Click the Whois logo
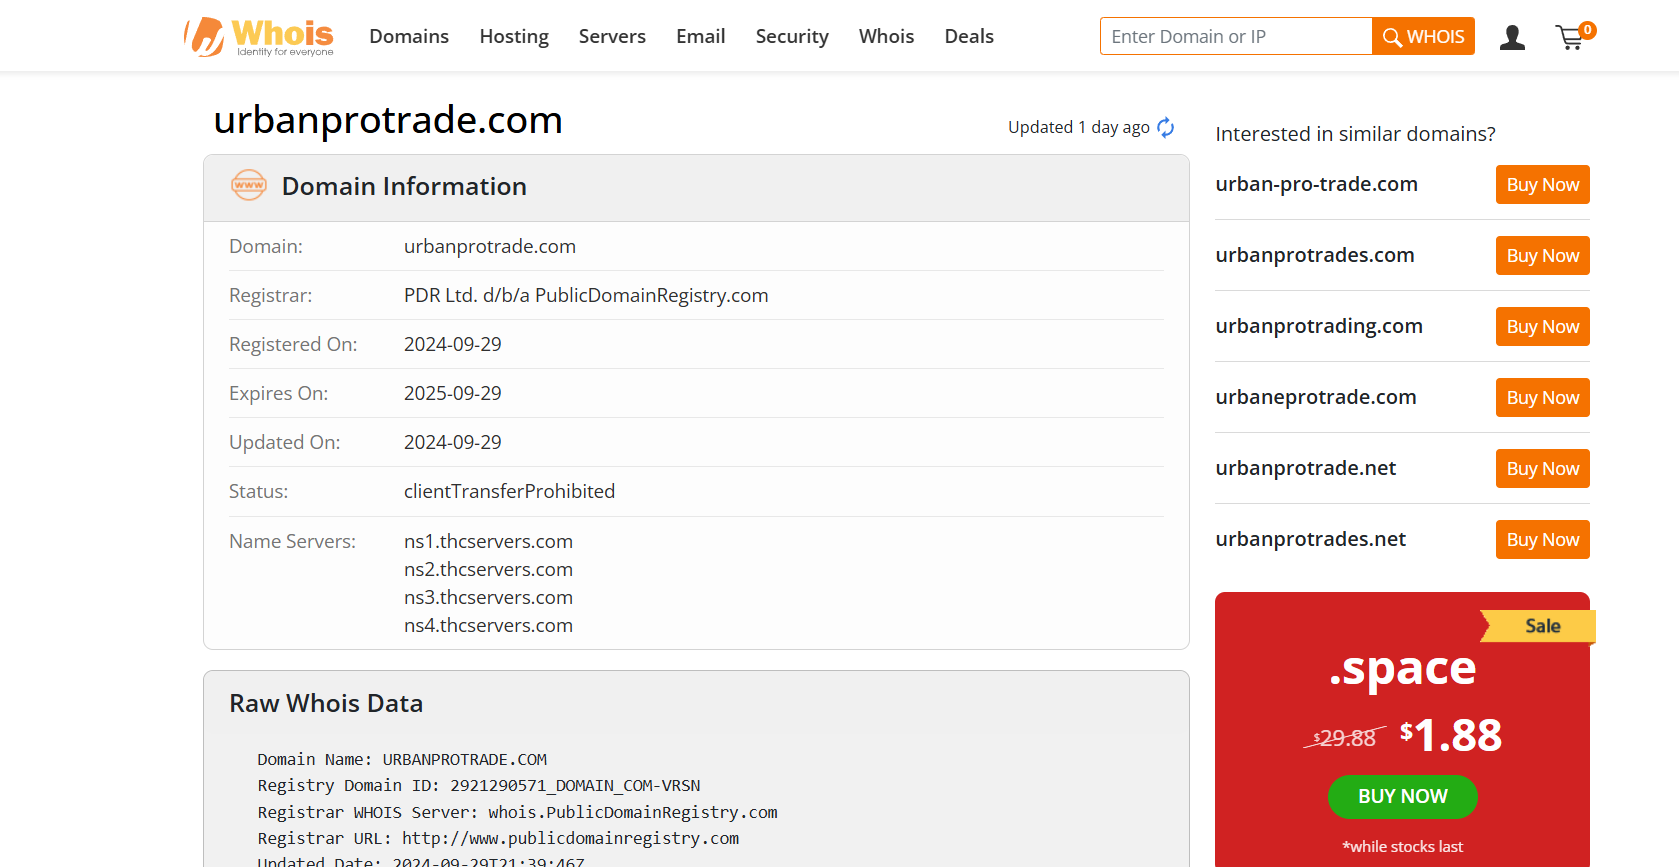 coord(259,37)
